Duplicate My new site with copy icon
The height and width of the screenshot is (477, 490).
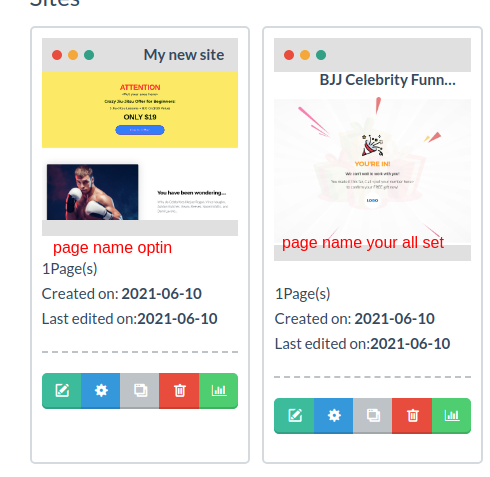(140, 390)
